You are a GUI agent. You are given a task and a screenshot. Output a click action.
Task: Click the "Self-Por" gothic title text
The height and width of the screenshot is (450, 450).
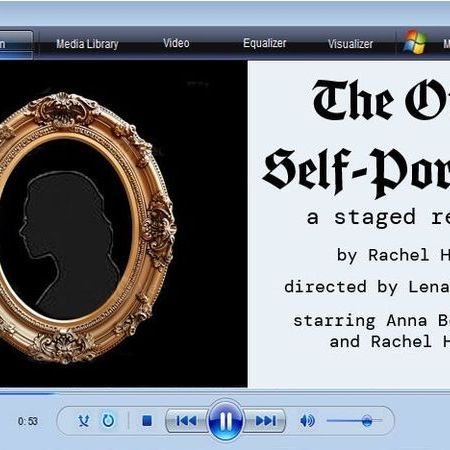pos(356,173)
